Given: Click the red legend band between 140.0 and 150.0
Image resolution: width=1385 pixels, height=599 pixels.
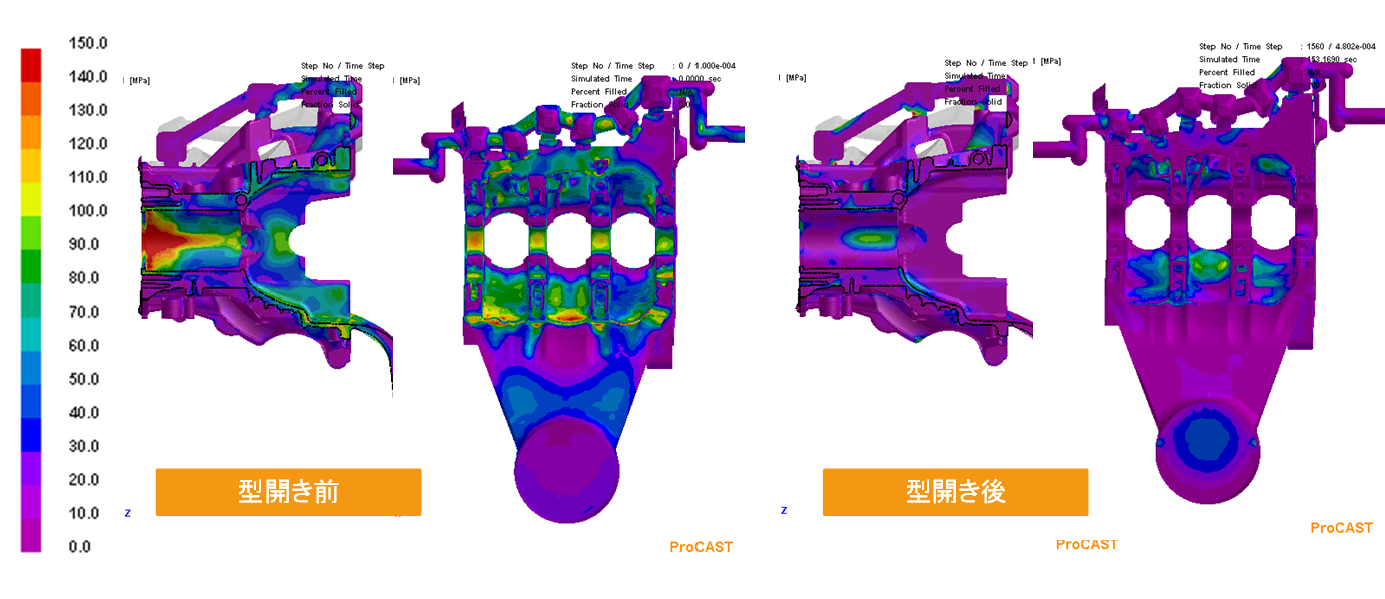Looking at the screenshot, I should coord(32,64).
